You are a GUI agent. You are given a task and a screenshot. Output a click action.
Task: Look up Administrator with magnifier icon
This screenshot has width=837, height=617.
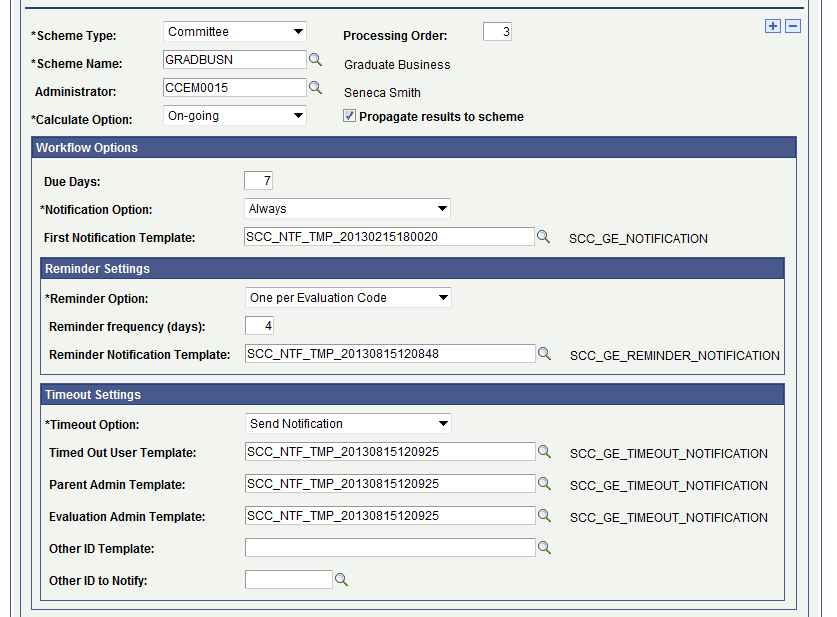point(315,88)
